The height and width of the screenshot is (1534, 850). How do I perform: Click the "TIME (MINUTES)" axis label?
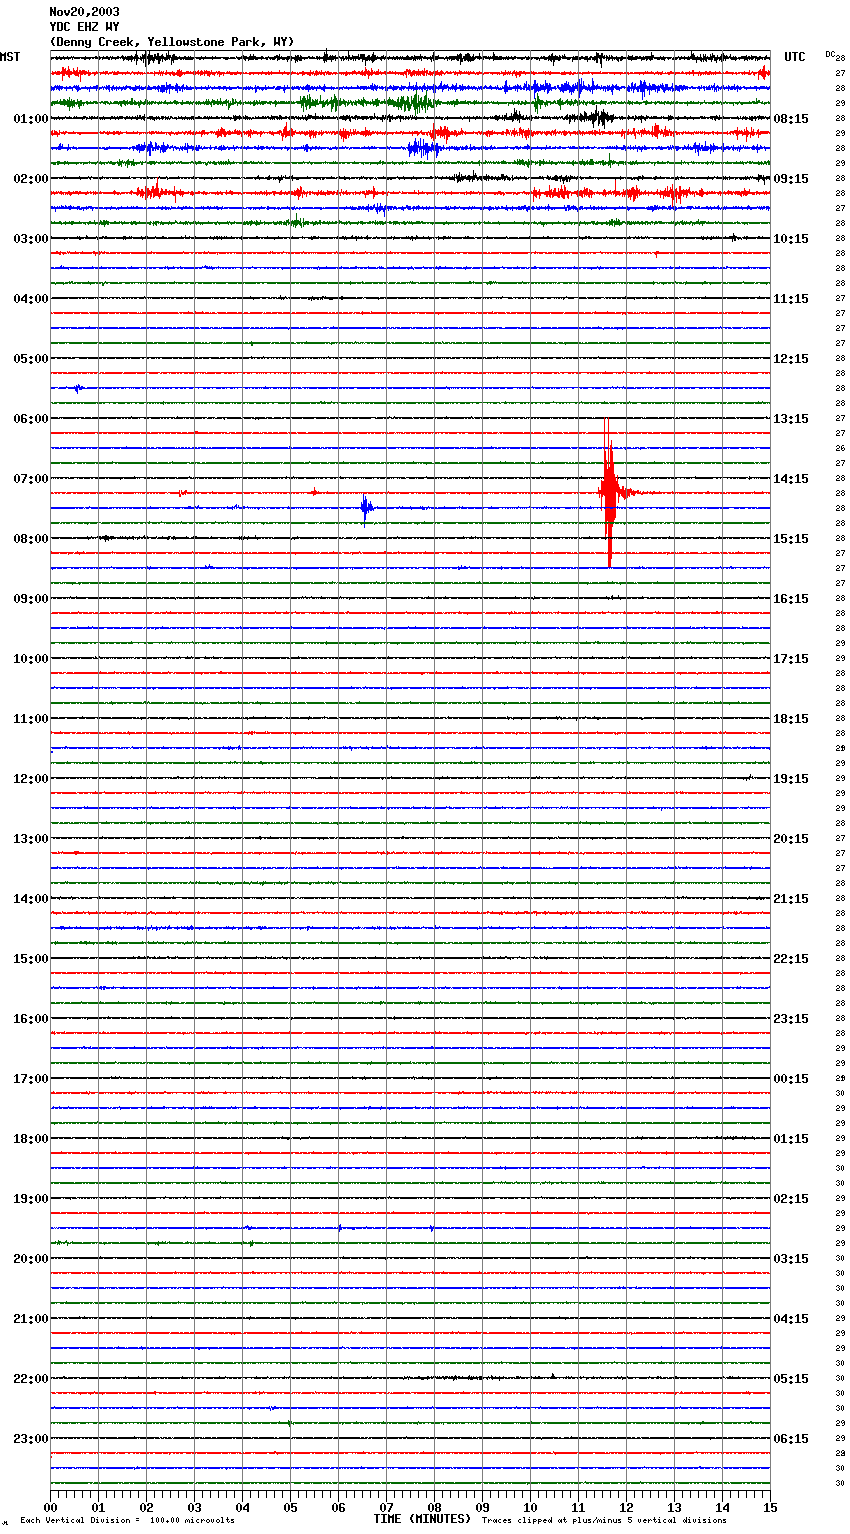tap(422, 1519)
